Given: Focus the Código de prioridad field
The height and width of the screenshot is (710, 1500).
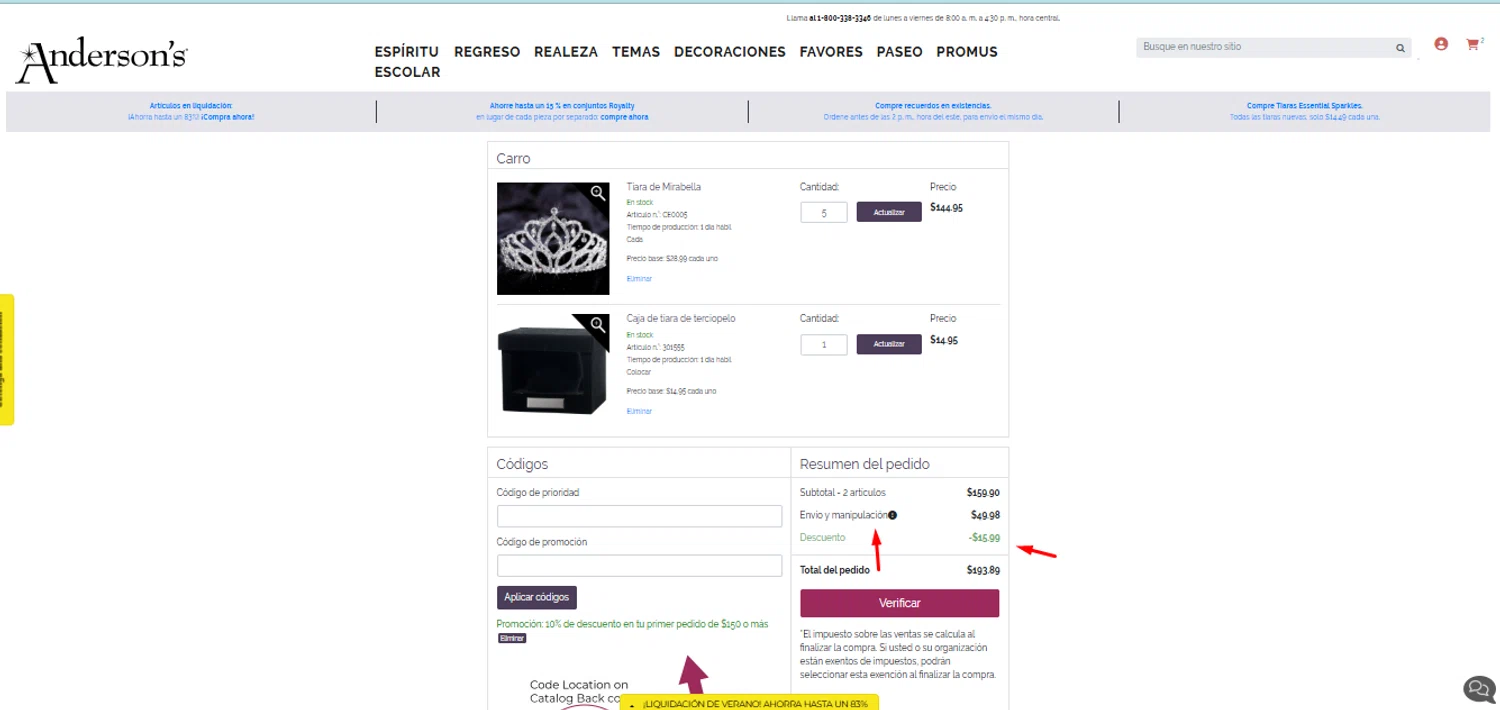Looking at the screenshot, I should 639,516.
